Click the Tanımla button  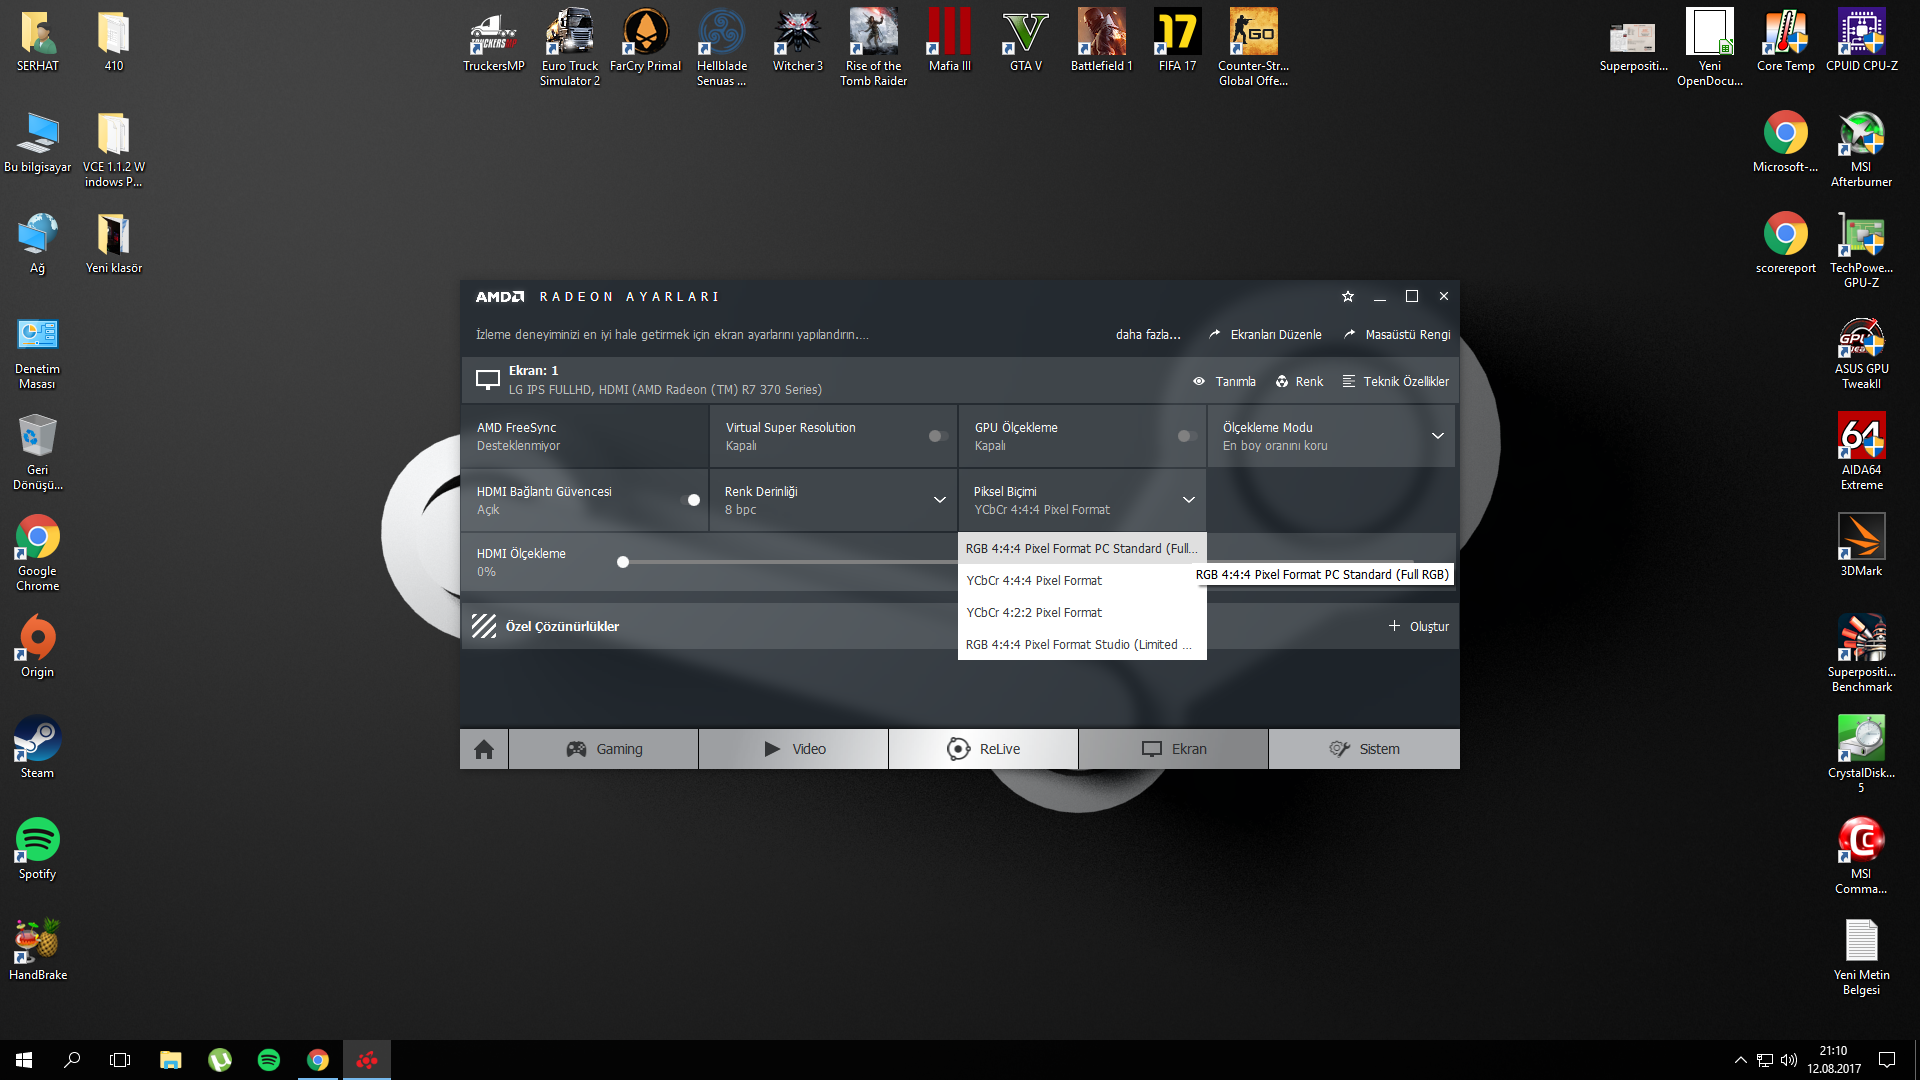point(1224,381)
